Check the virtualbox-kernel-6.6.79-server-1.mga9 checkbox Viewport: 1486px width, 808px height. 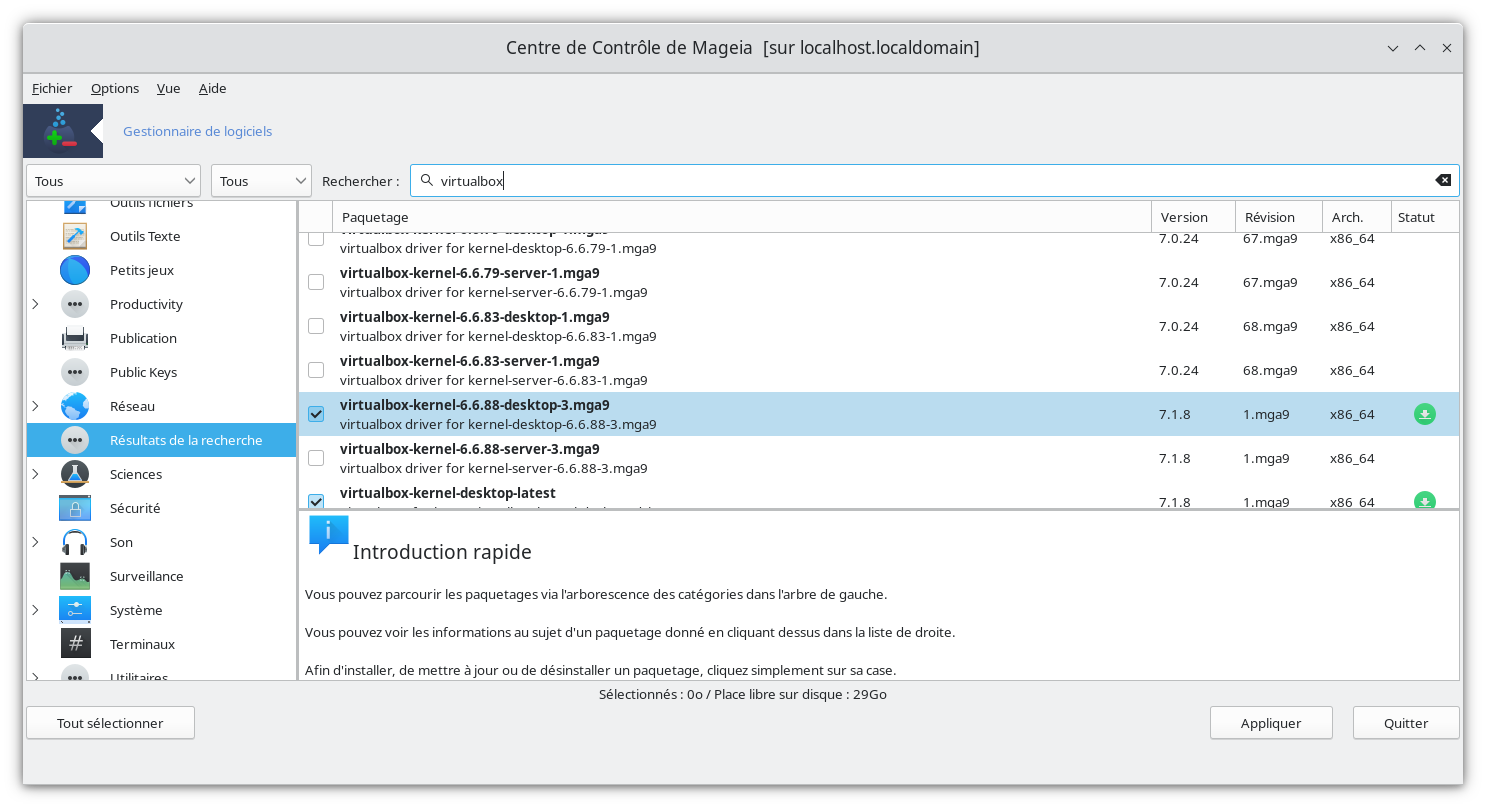coord(316,282)
